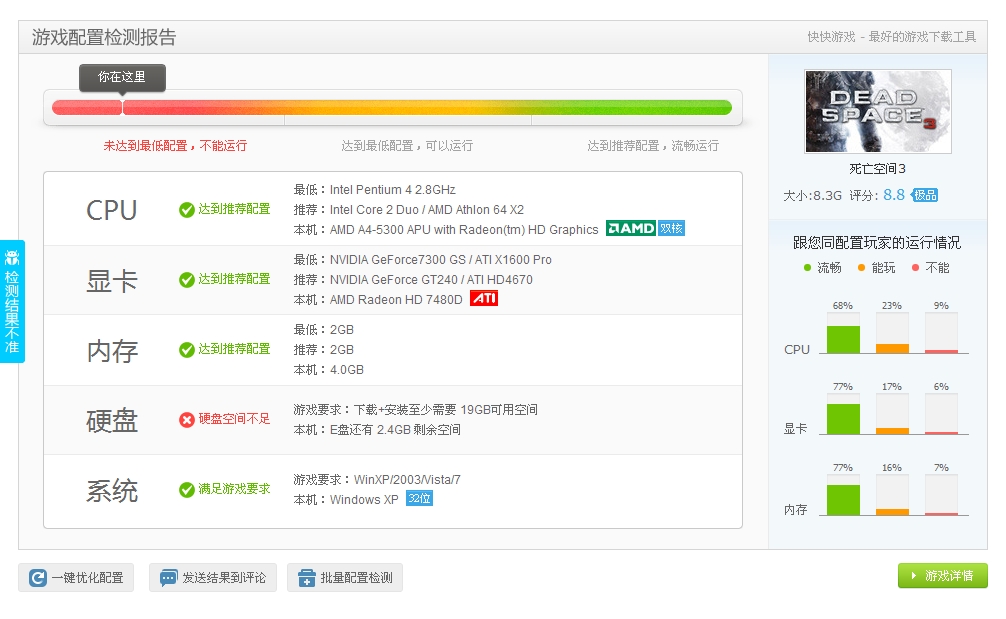Click the 满足游戏要求 status text
This screenshot has width=1006, height=619.
(234, 489)
